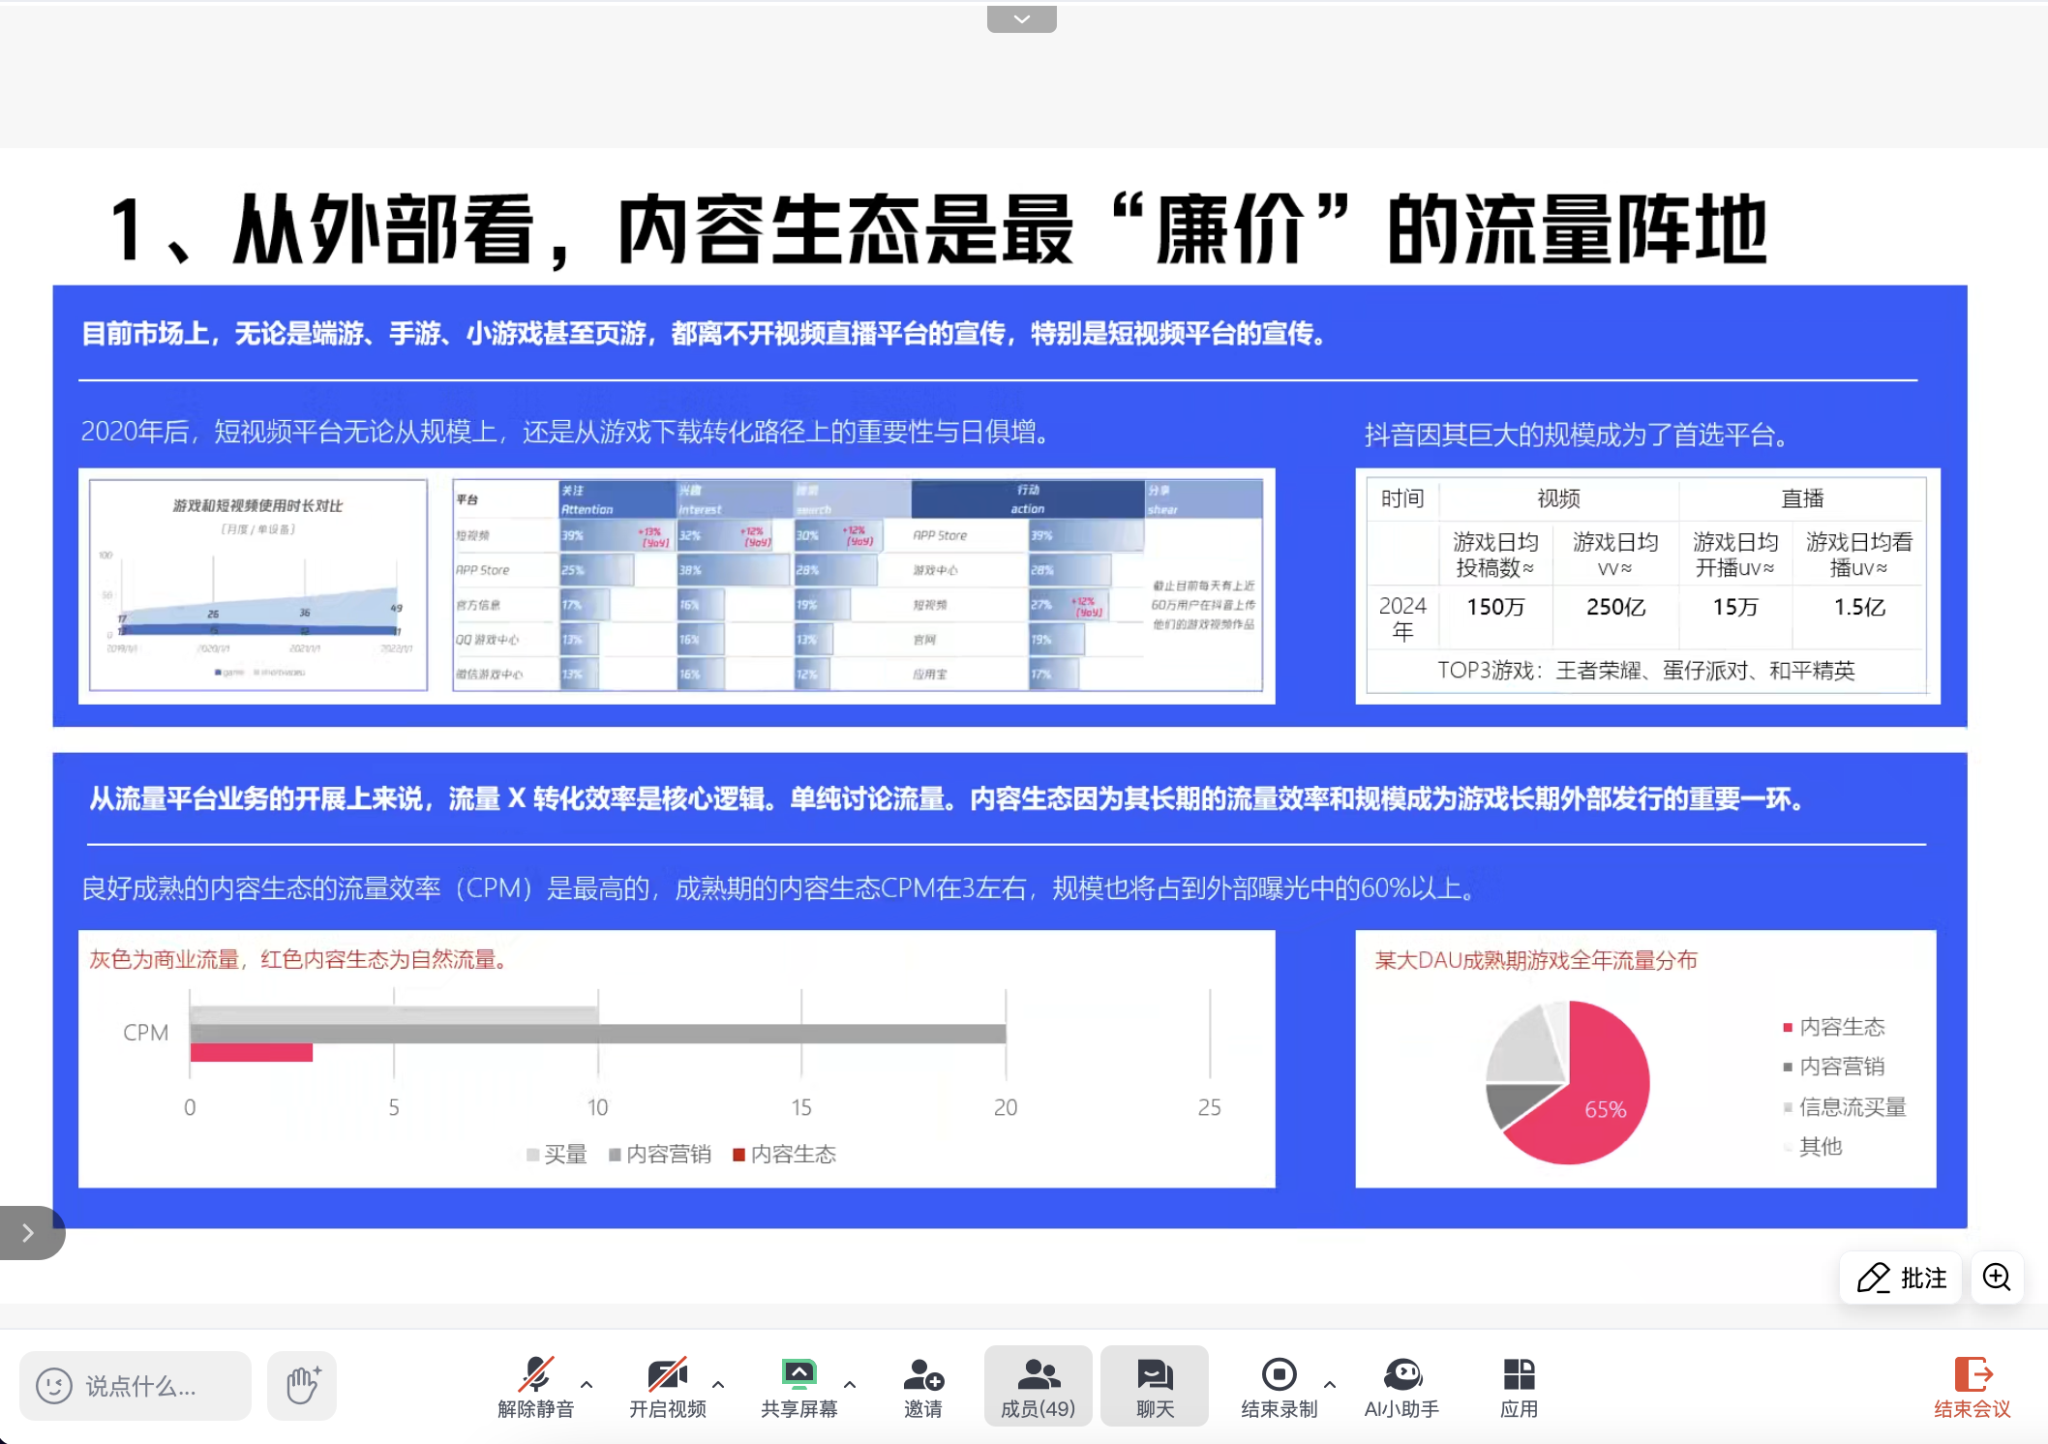Unmute microphone with 解除静音 icon
Image resolution: width=2048 pixels, height=1444 pixels.
[x=536, y=1376]
